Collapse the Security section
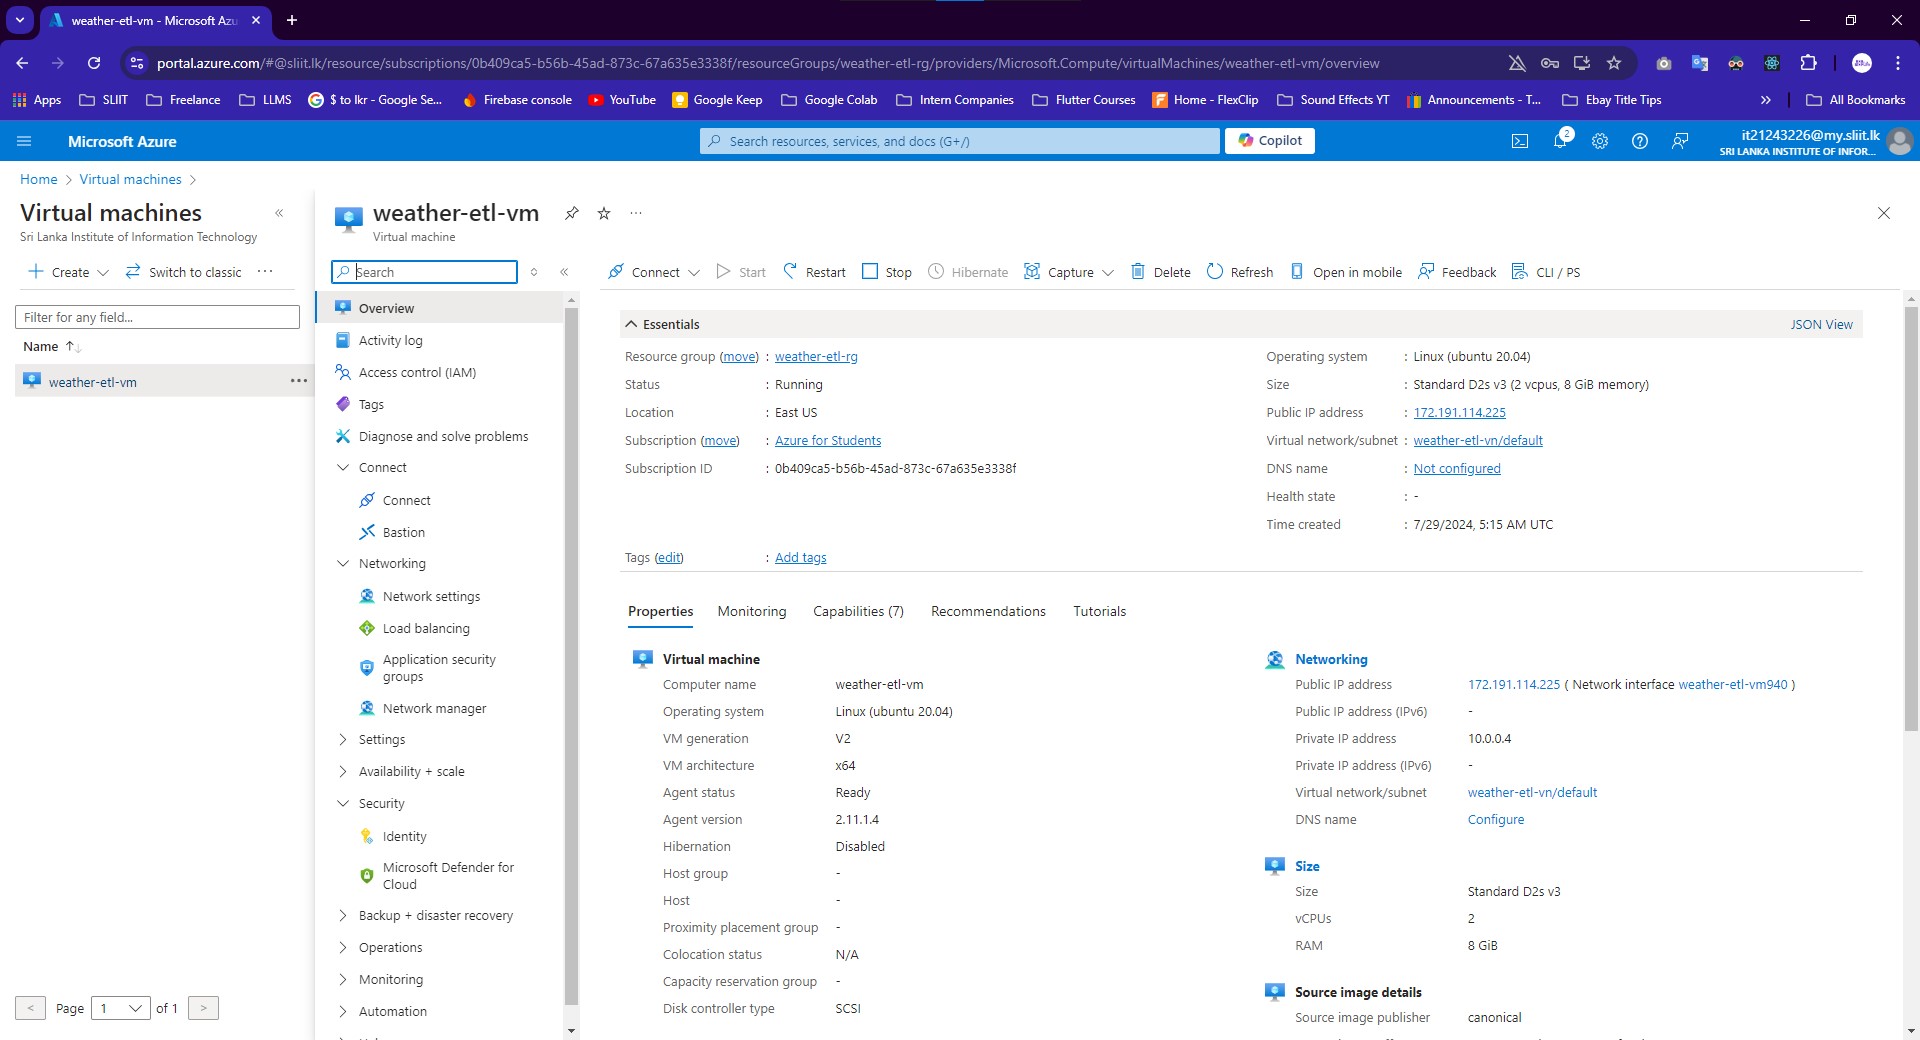This screenshot has height=1040, width=1920. pyautogui.click(x=344, y=803)
